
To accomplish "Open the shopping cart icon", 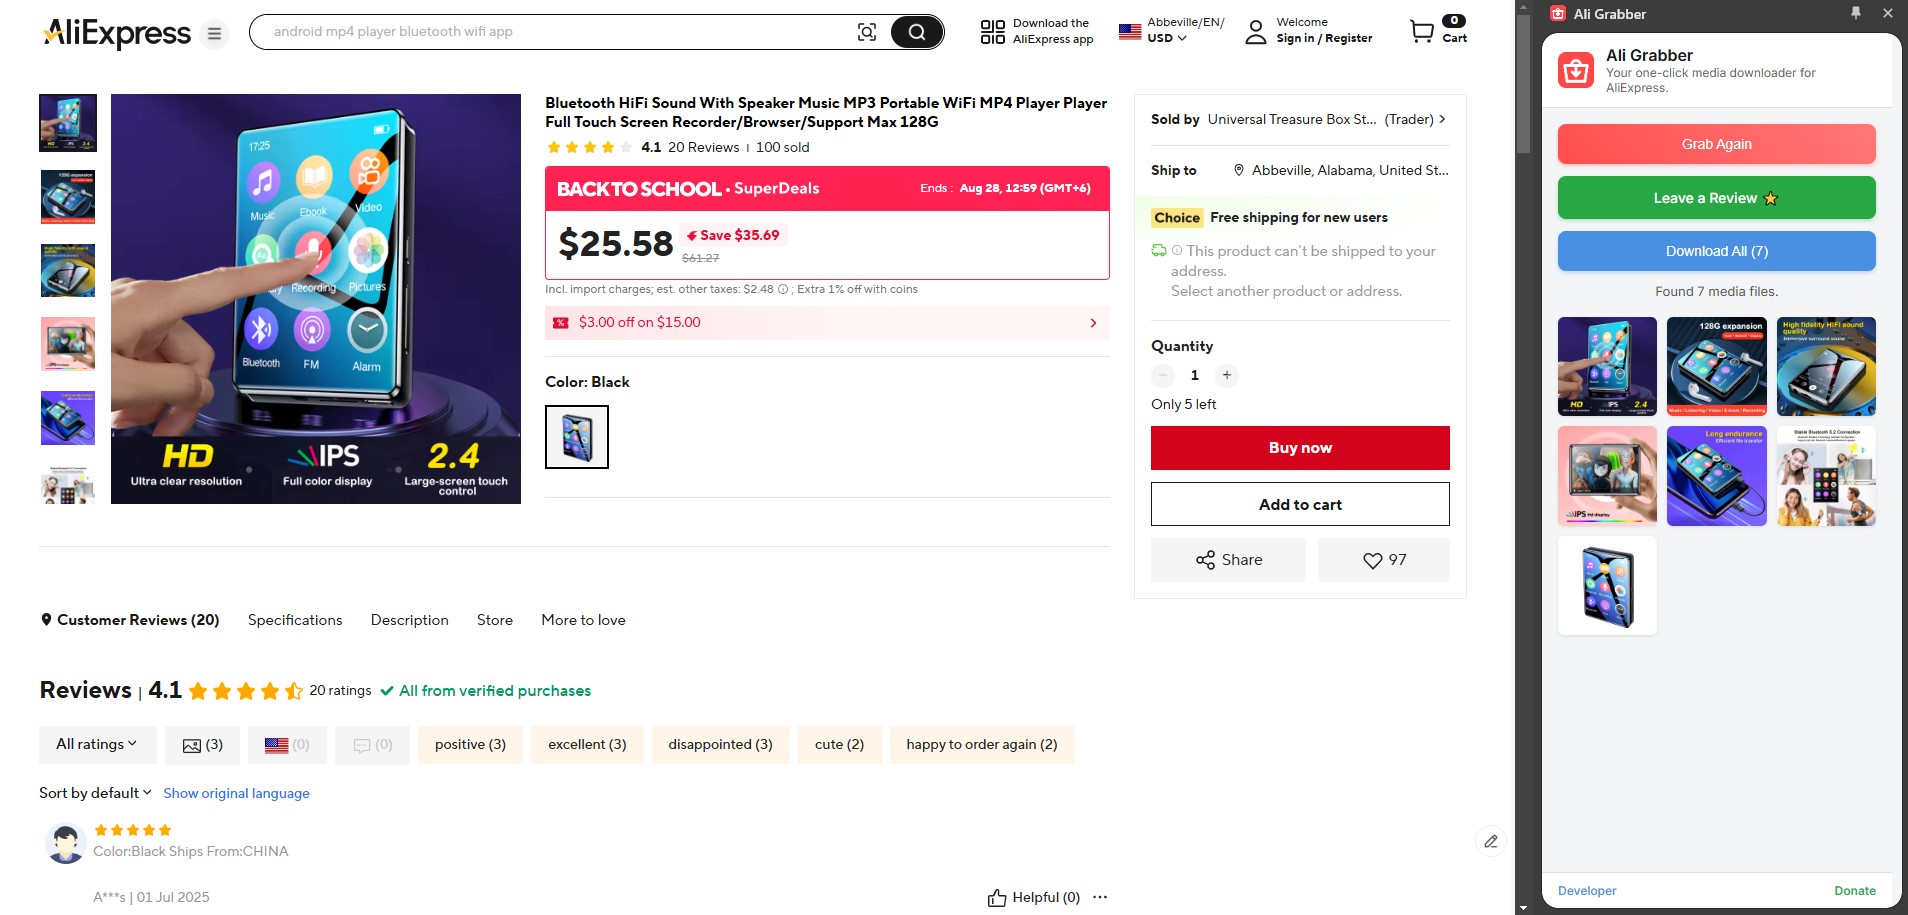I will click(1421, 32).
